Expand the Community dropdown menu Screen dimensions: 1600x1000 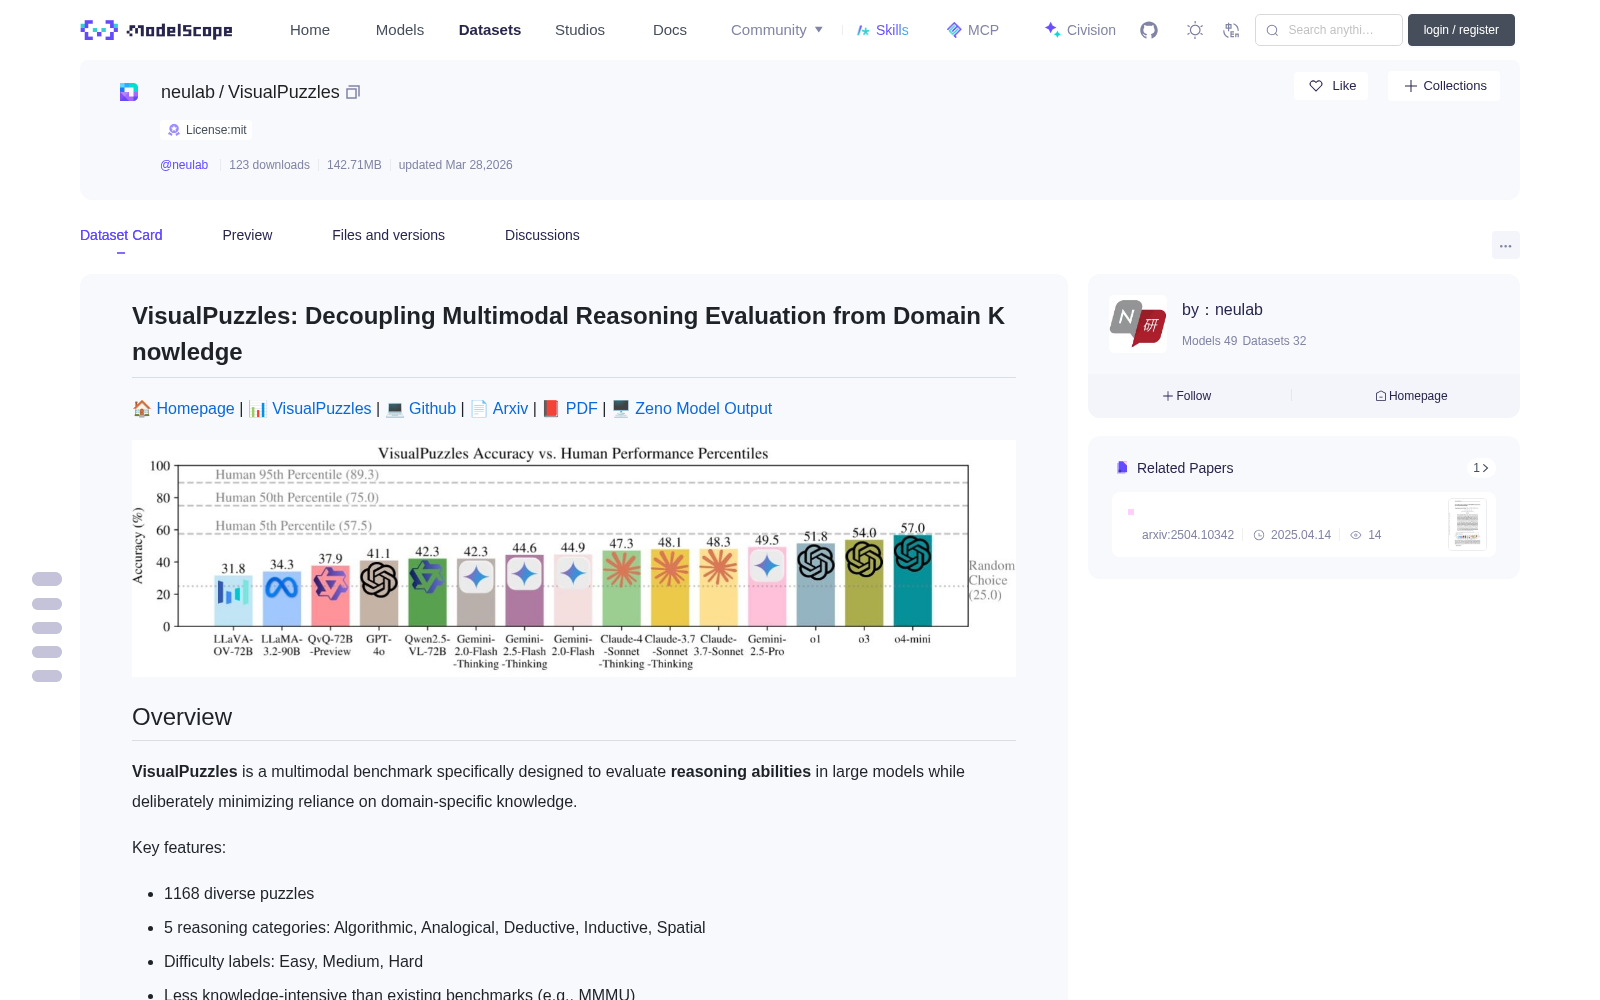[x=777, y=30]
